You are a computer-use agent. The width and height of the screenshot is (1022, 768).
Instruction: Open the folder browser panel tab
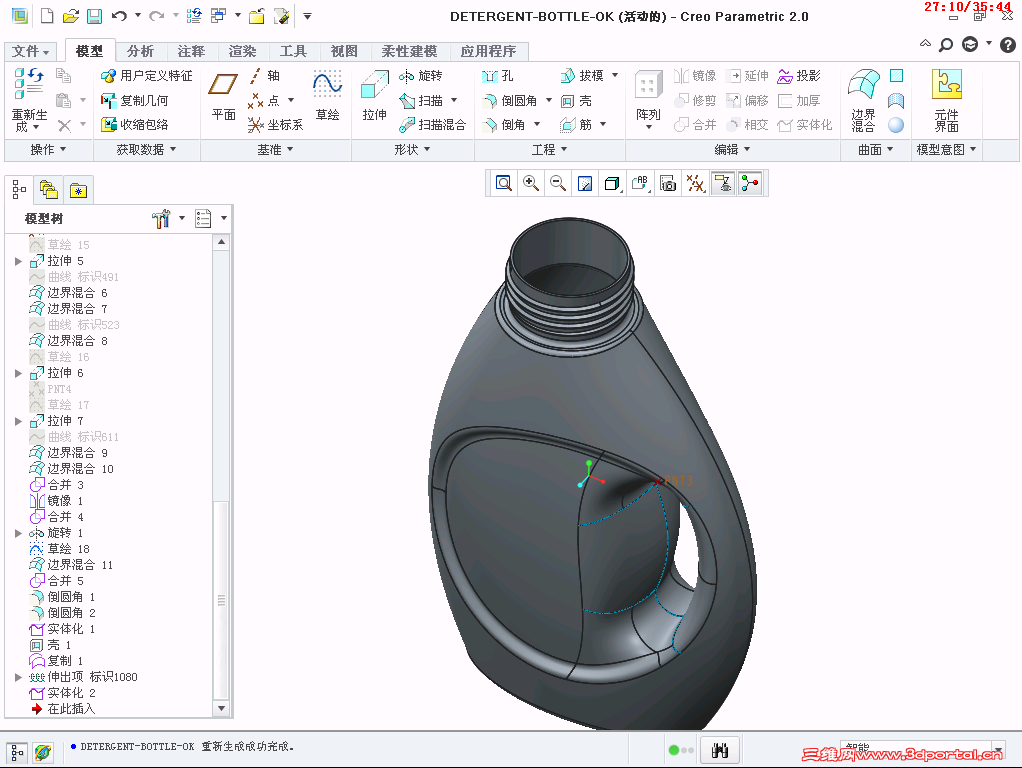point(50,190)
